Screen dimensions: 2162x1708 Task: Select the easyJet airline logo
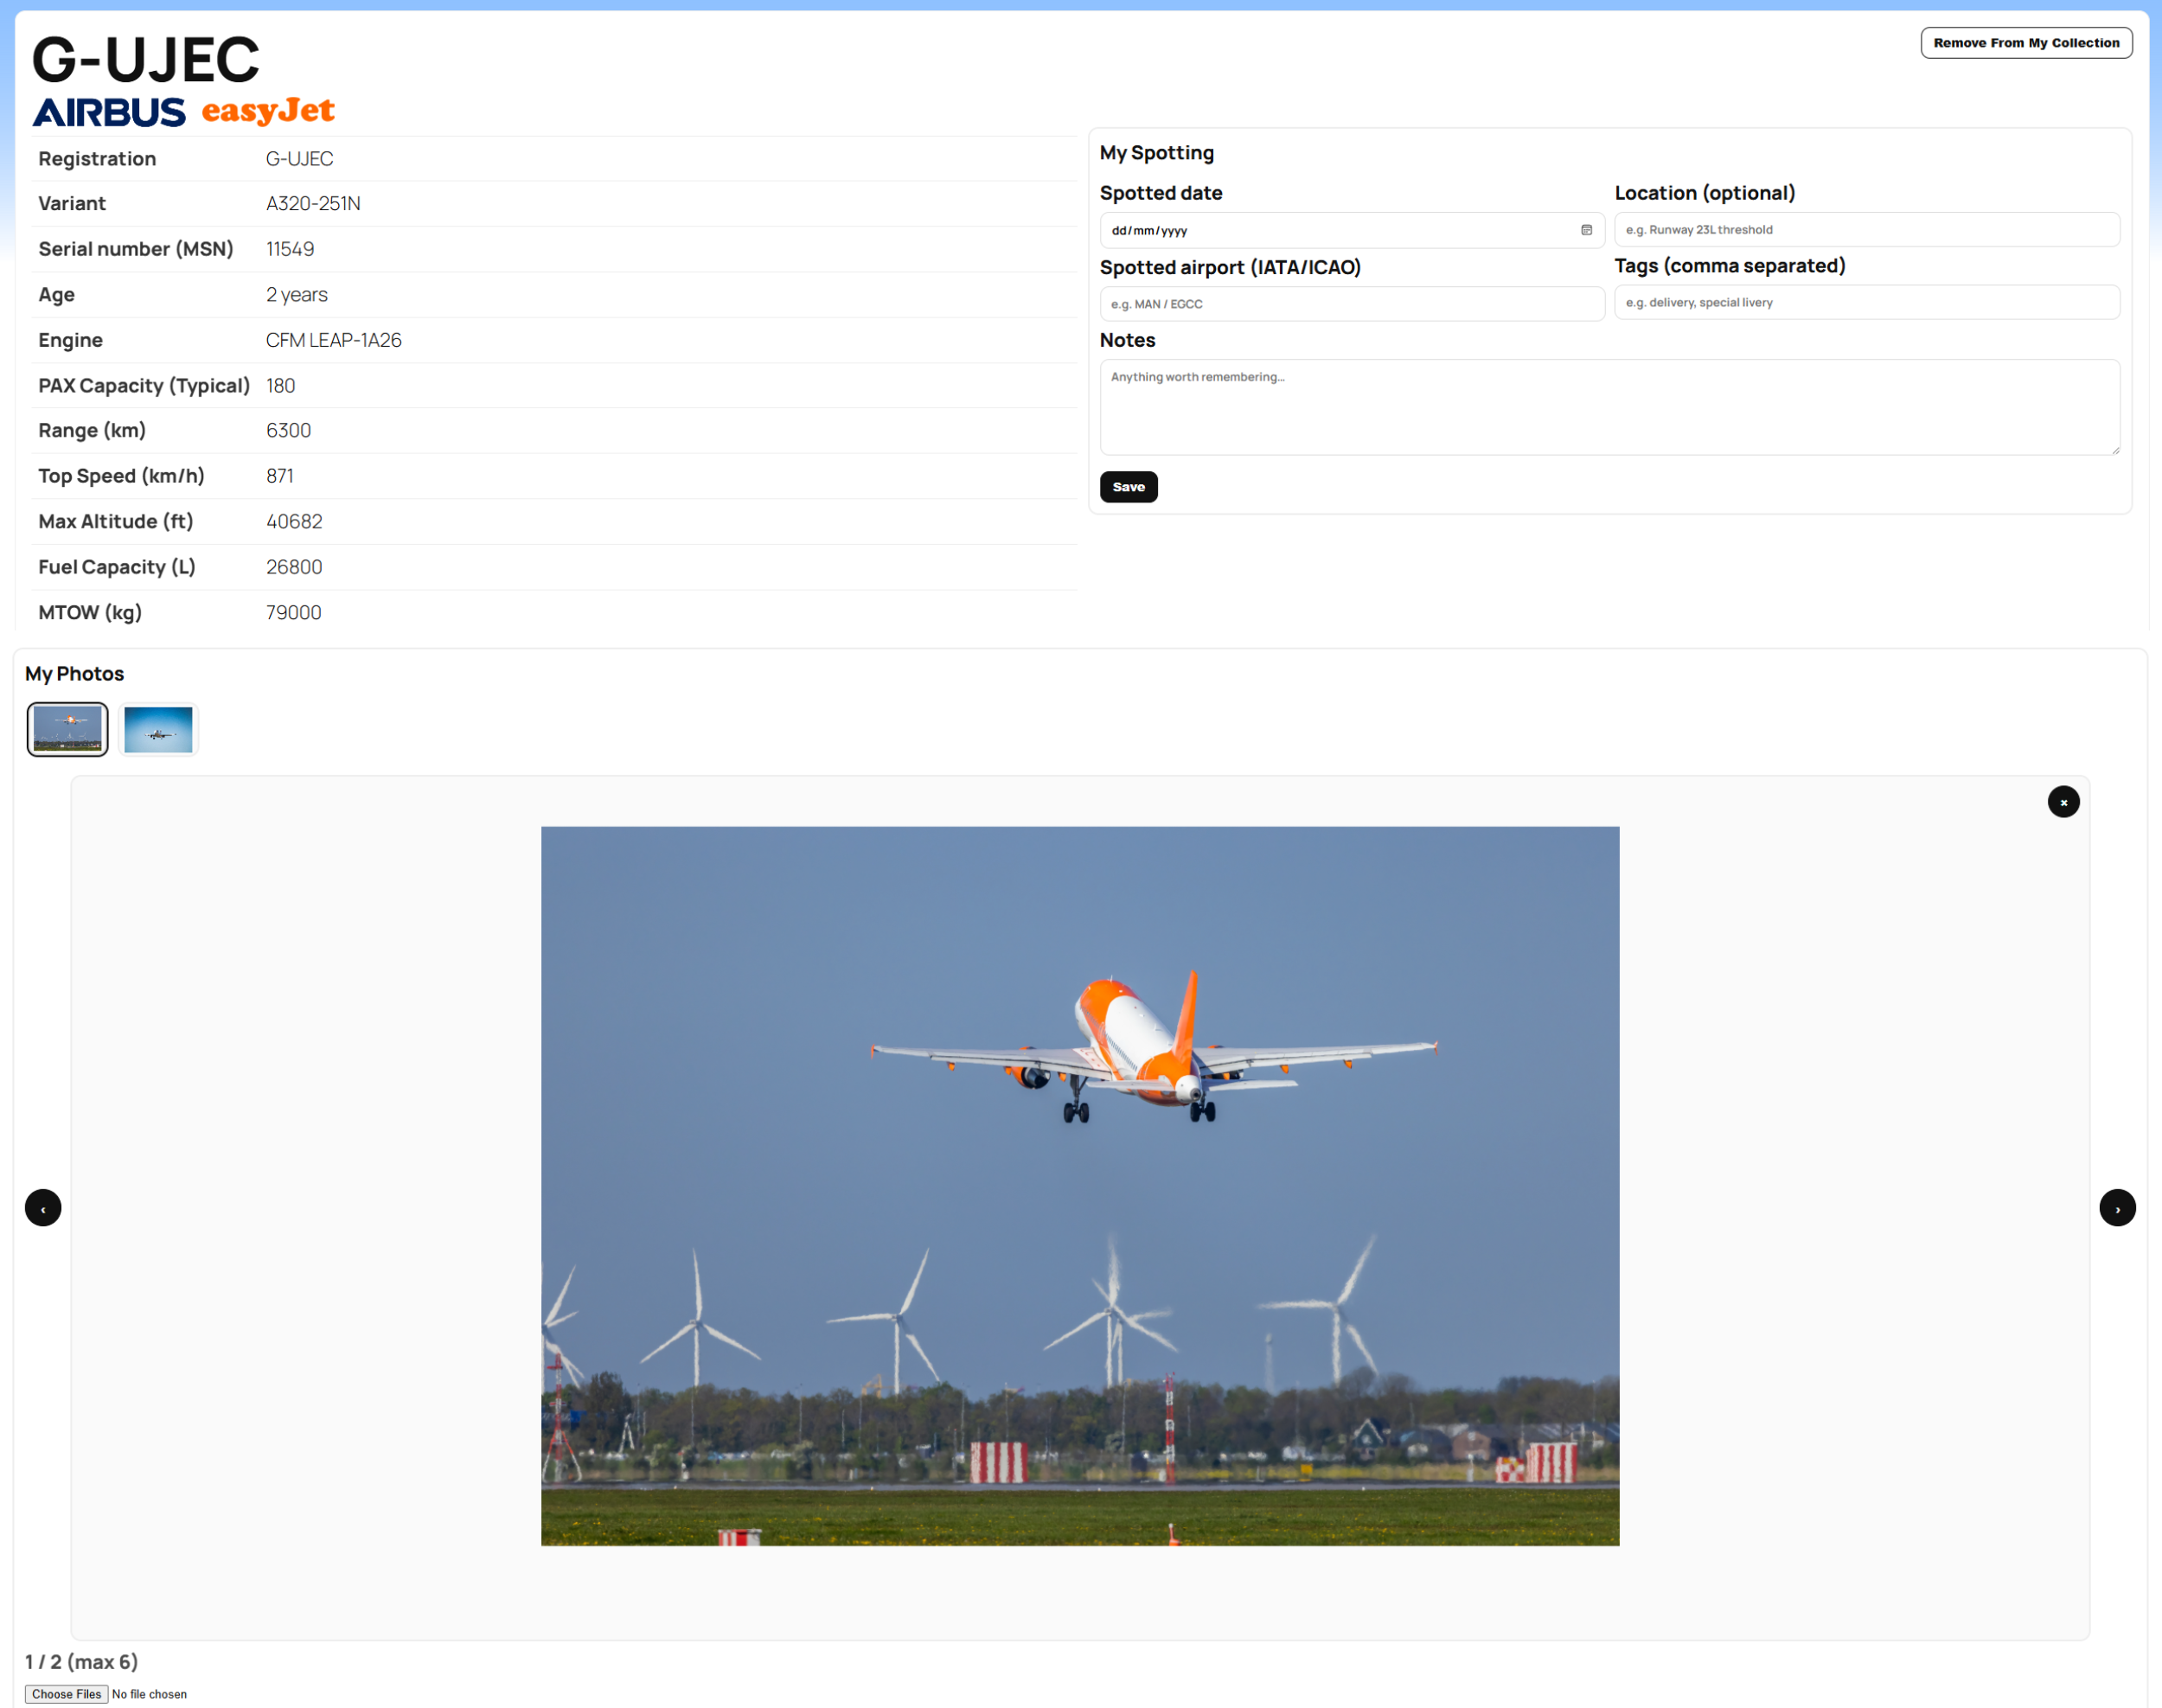269,112
